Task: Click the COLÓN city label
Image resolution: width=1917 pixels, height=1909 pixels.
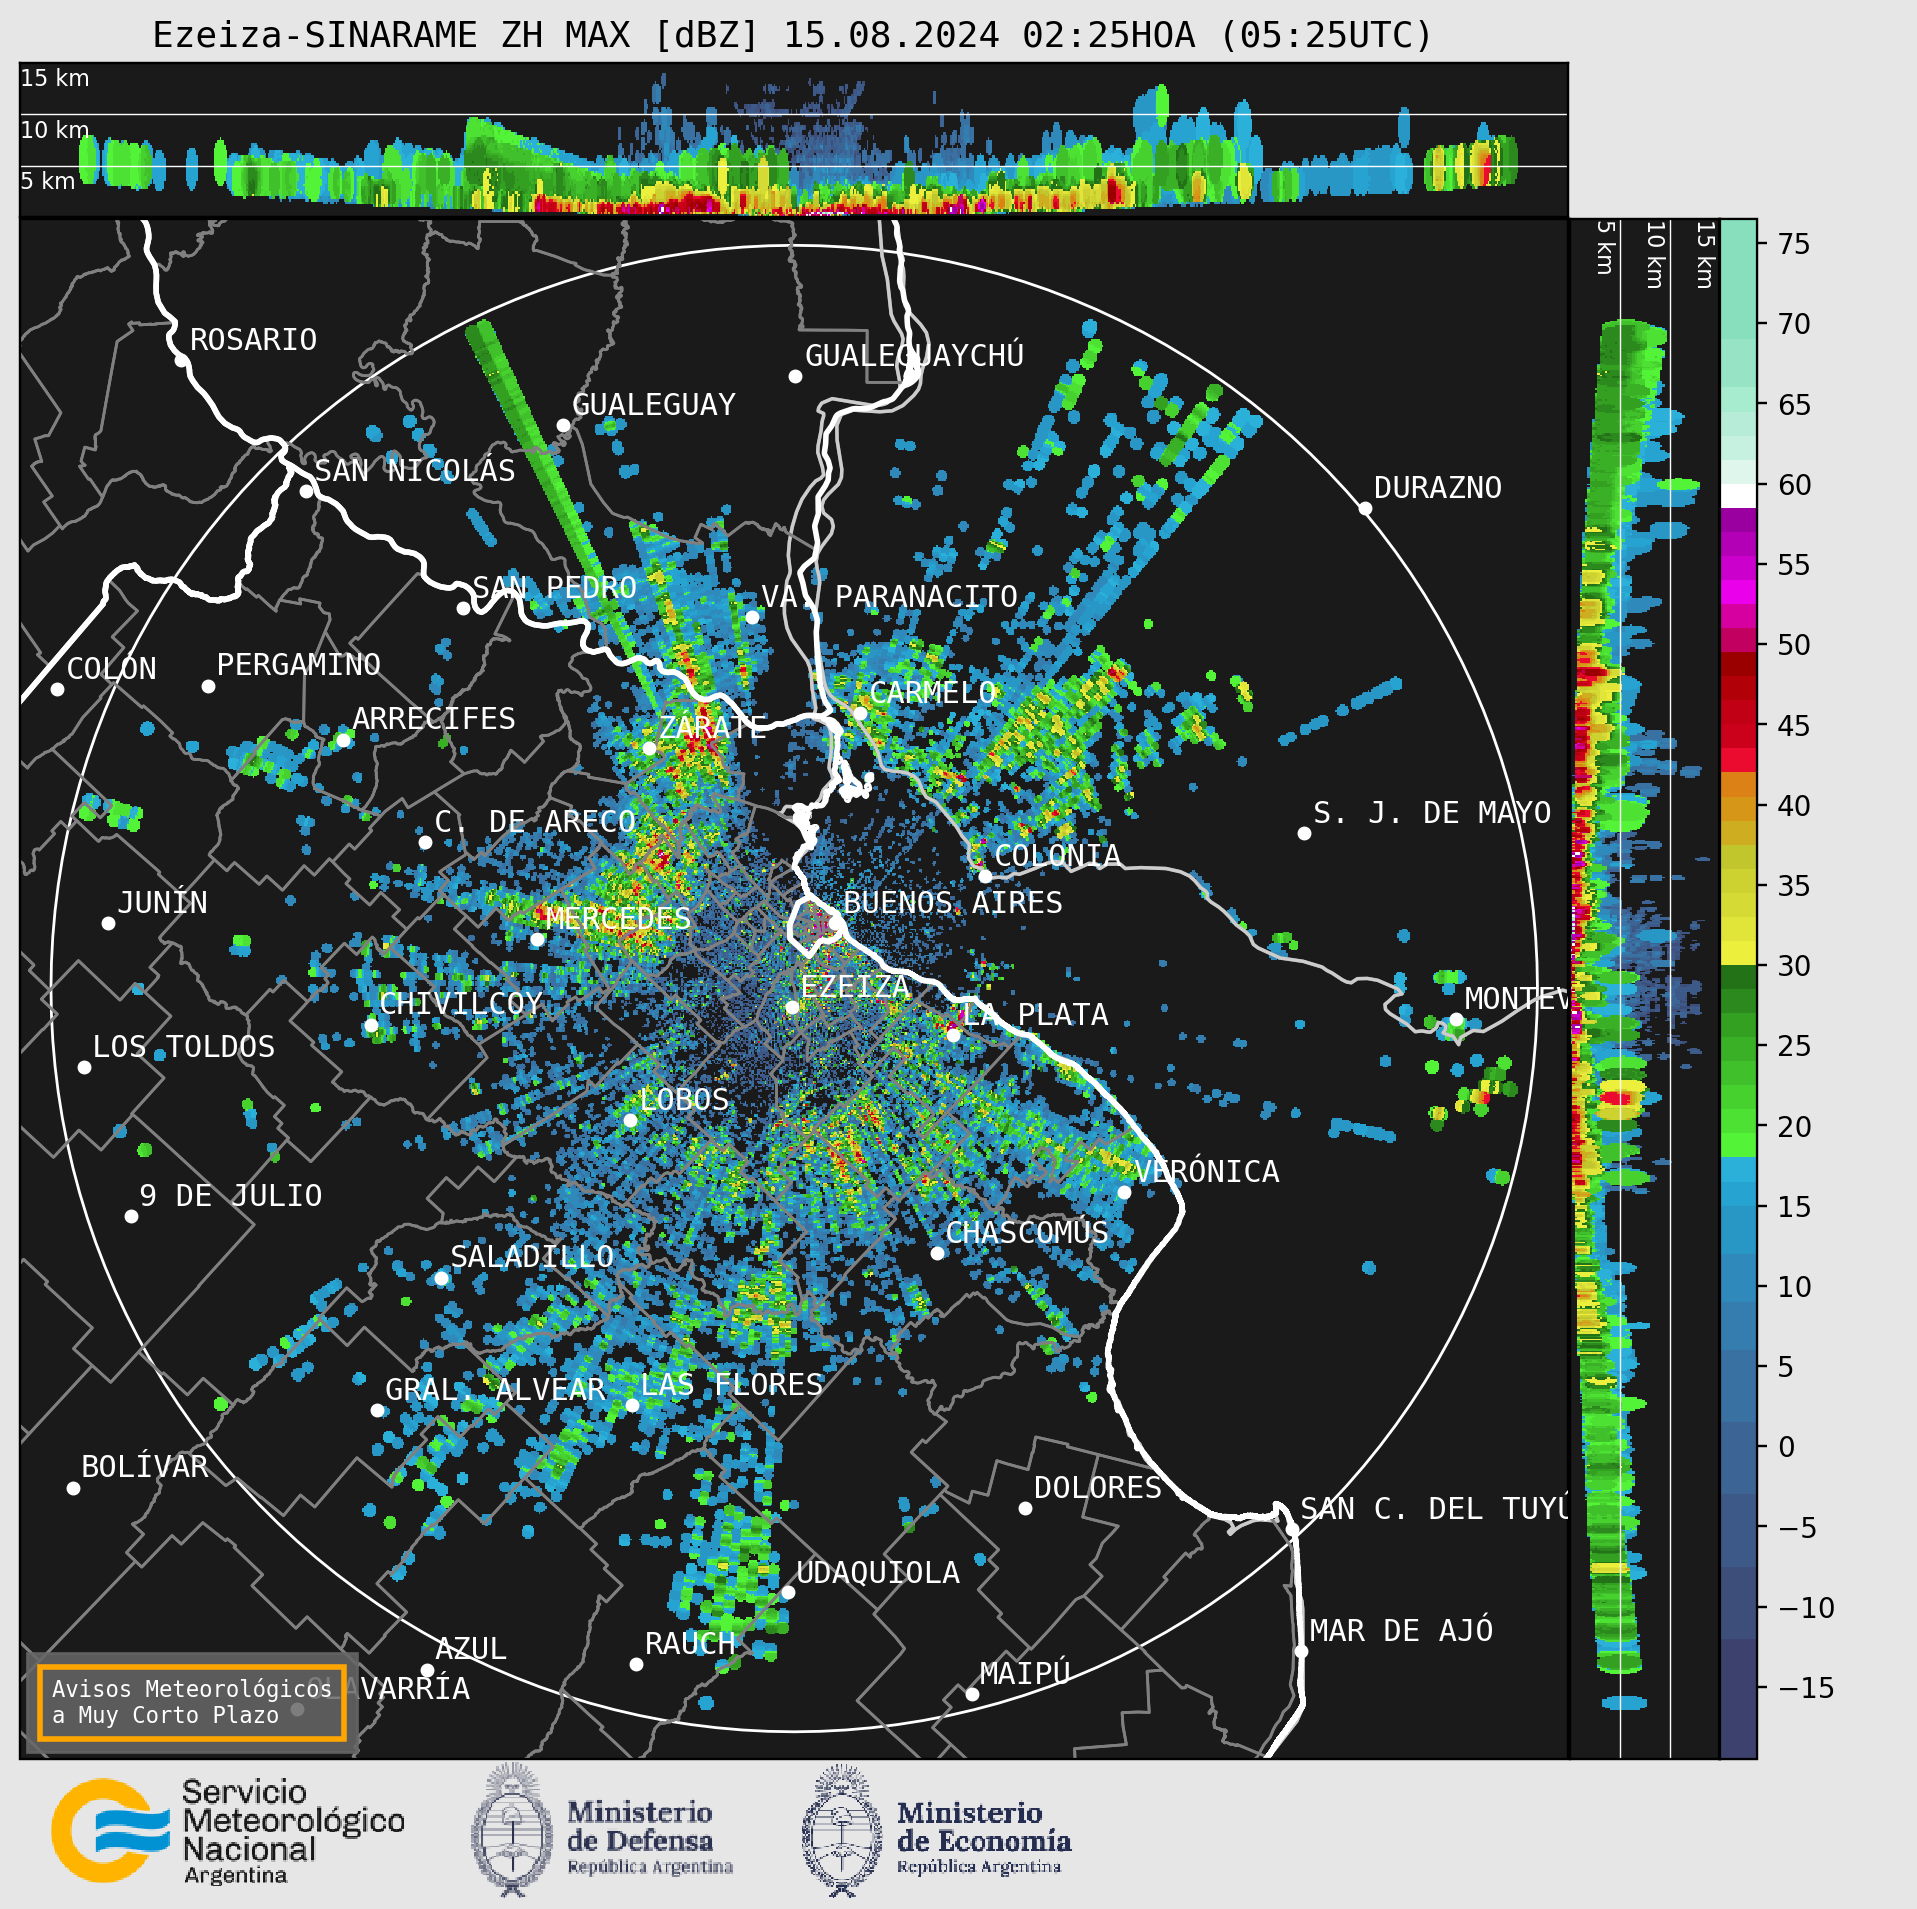Action: click(x=111, y=669)
